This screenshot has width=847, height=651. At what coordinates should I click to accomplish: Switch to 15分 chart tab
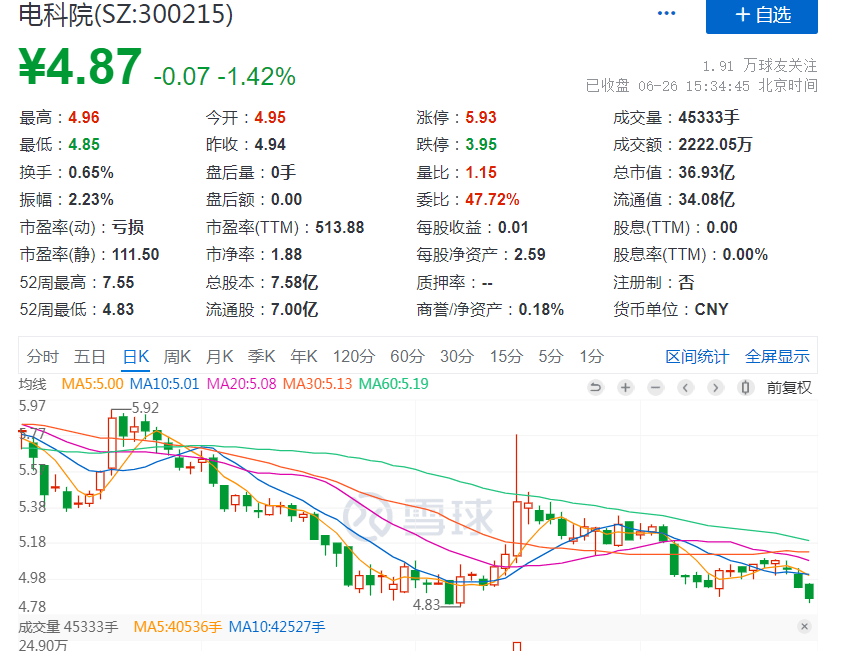click(507, 357)
